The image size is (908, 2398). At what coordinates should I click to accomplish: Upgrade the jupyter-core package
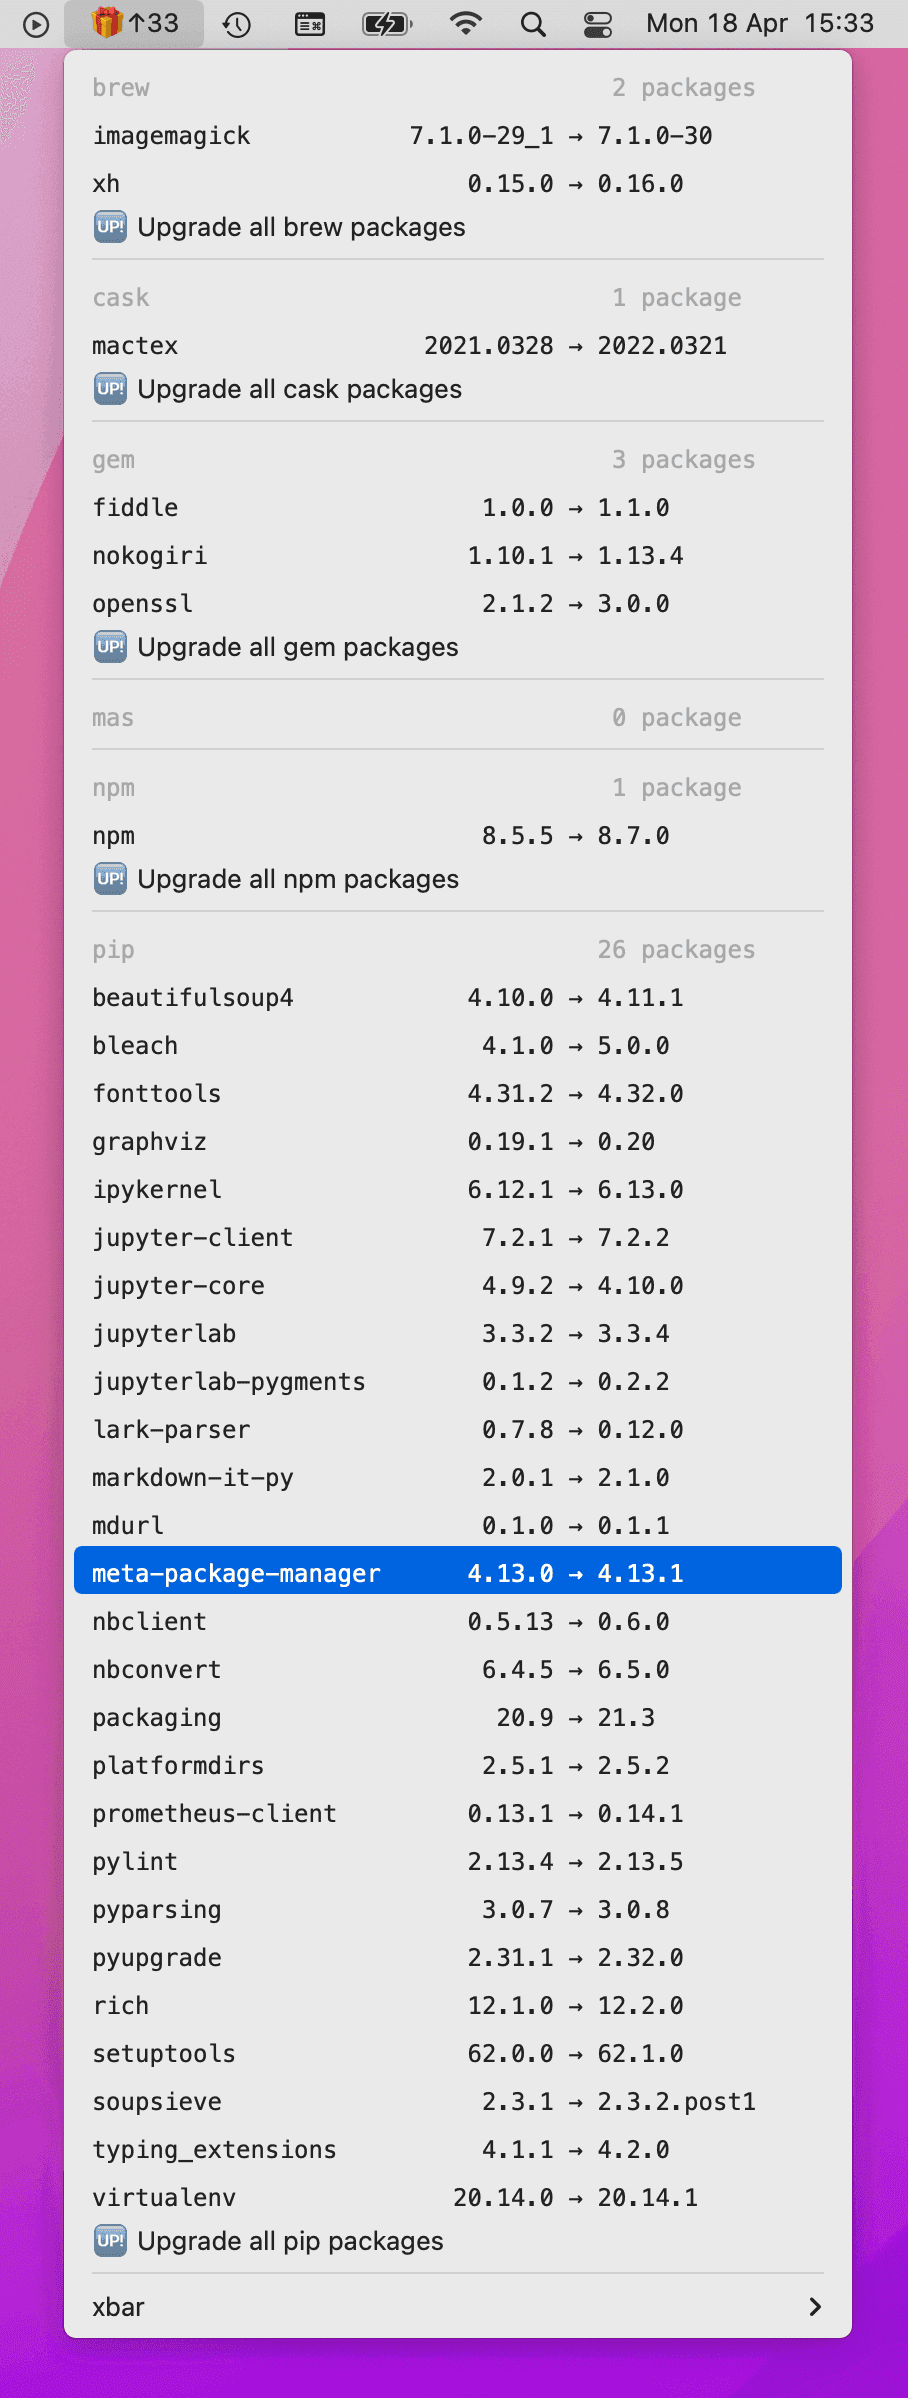[x=458, y=1286]
